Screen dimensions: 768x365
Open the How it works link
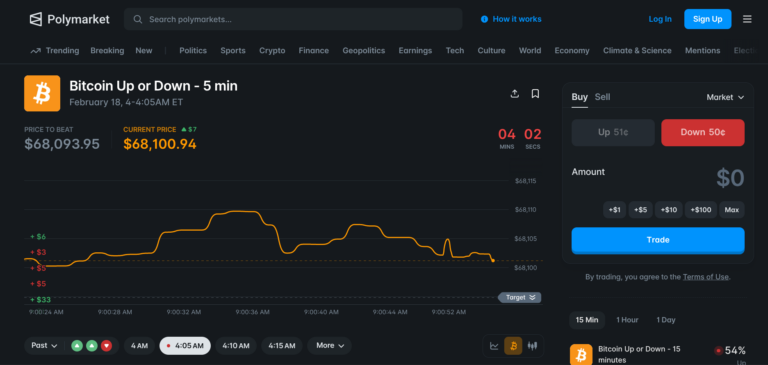tap(517, 19)
